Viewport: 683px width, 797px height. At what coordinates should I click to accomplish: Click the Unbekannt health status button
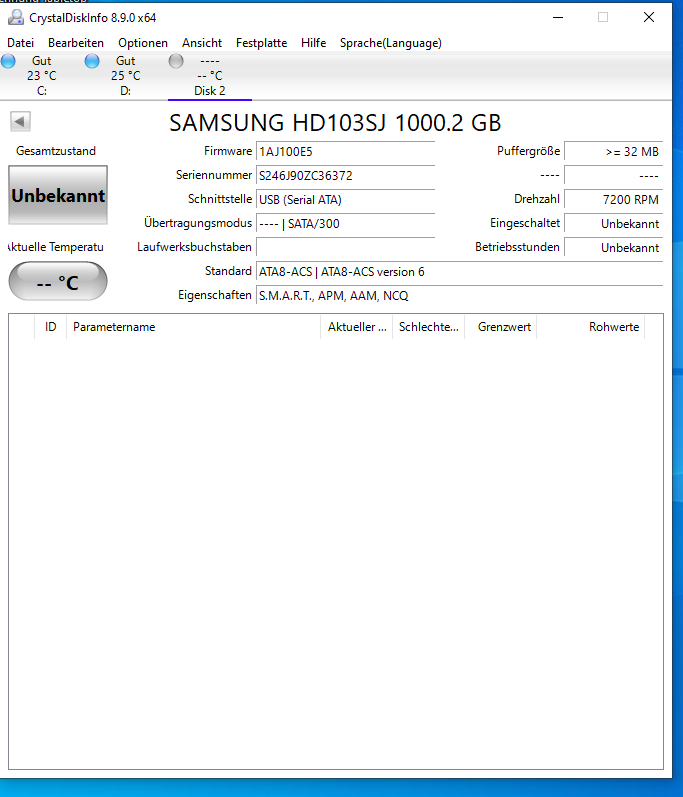click(x=58, y=195)
